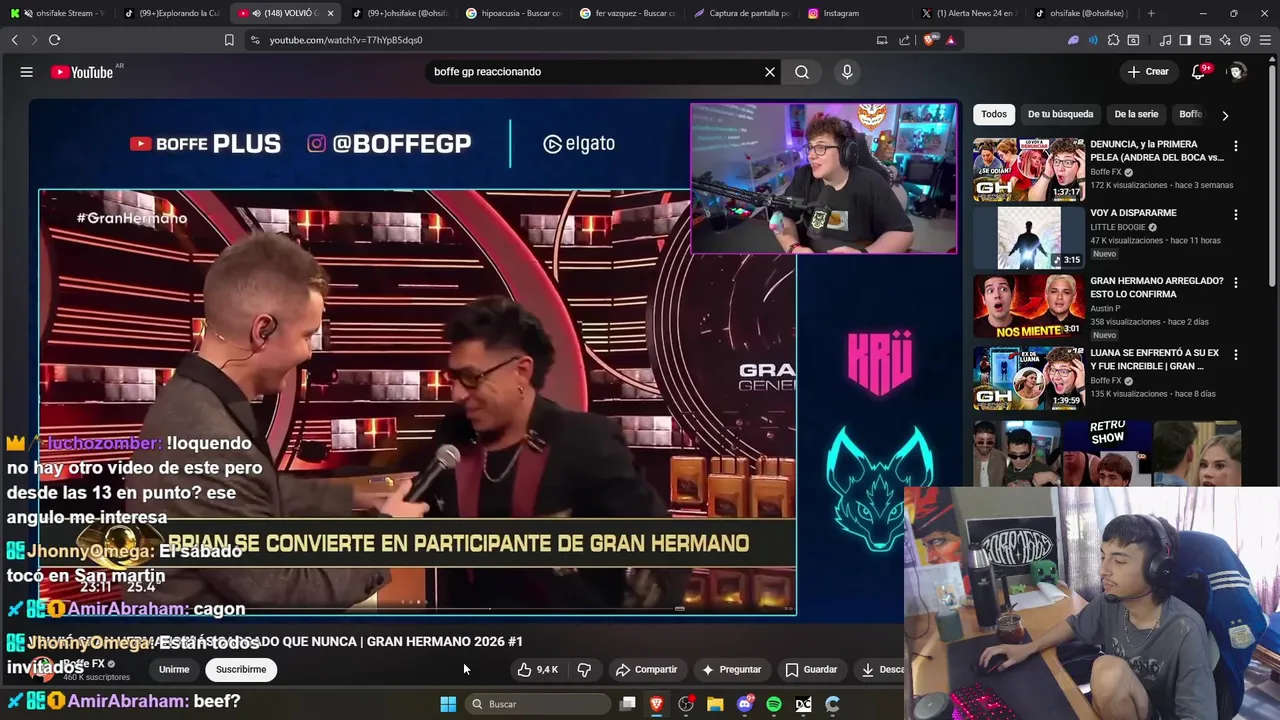The width and height of the screenshot is (1280, 720).
Task: Open the music playlist toolbar icon
Action: [1165, 40]
